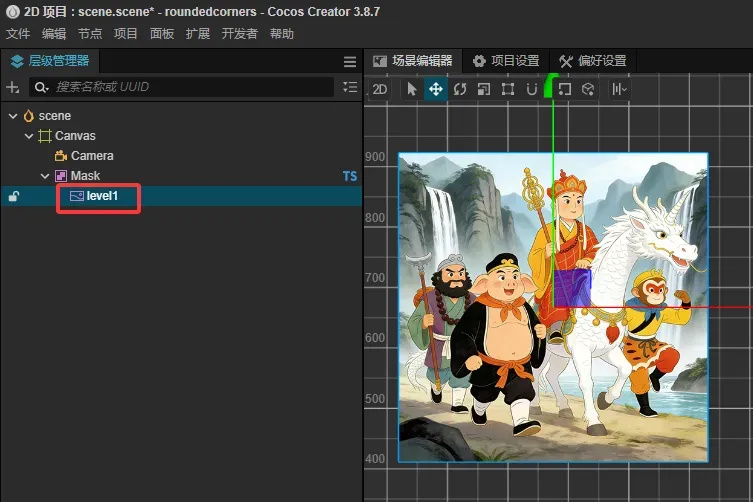Toggle the 2D view mode button
This screenshot has width=753, height=502.
coord(379,89)
